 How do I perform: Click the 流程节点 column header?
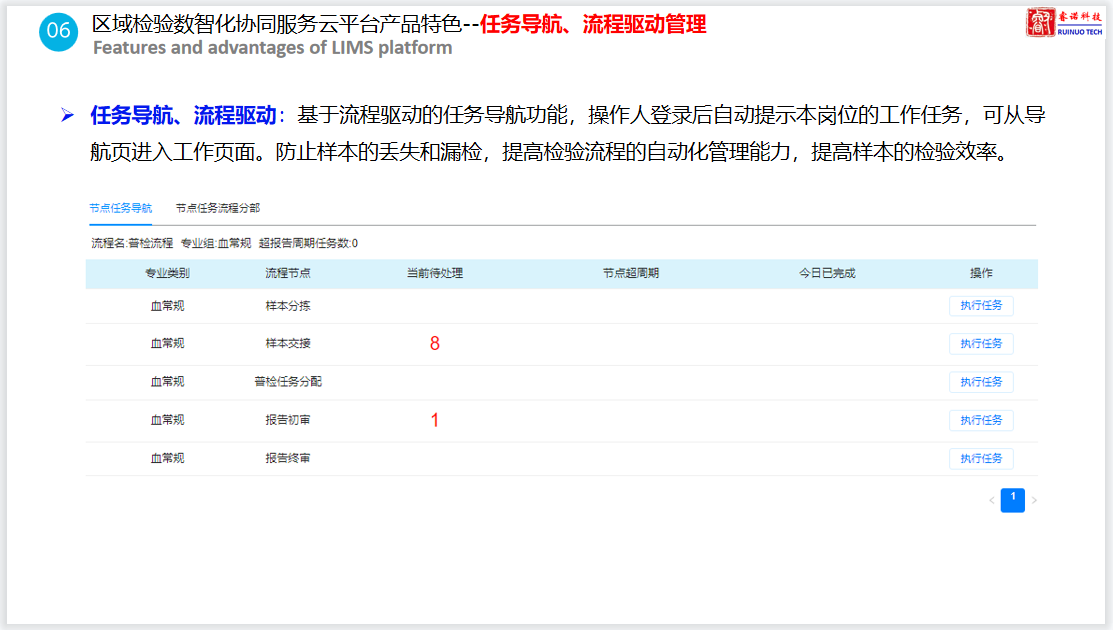287,273
